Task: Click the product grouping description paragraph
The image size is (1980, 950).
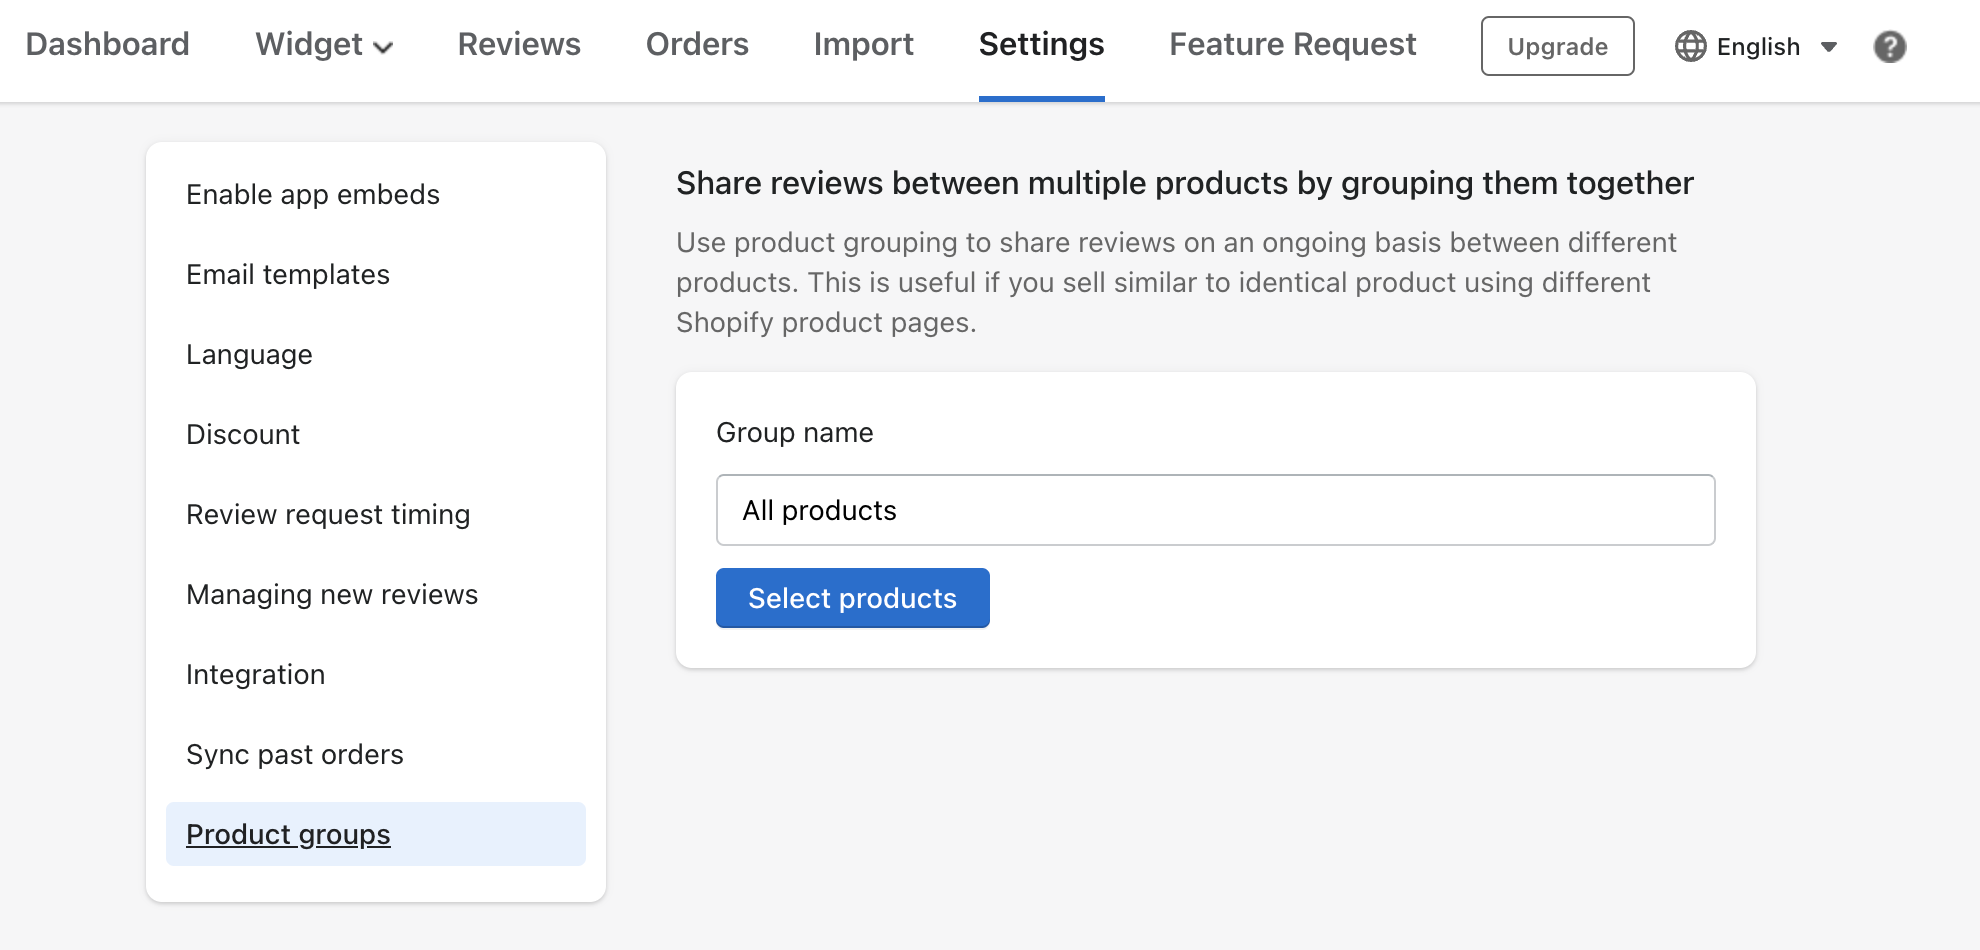Action: pos(1176,282)
